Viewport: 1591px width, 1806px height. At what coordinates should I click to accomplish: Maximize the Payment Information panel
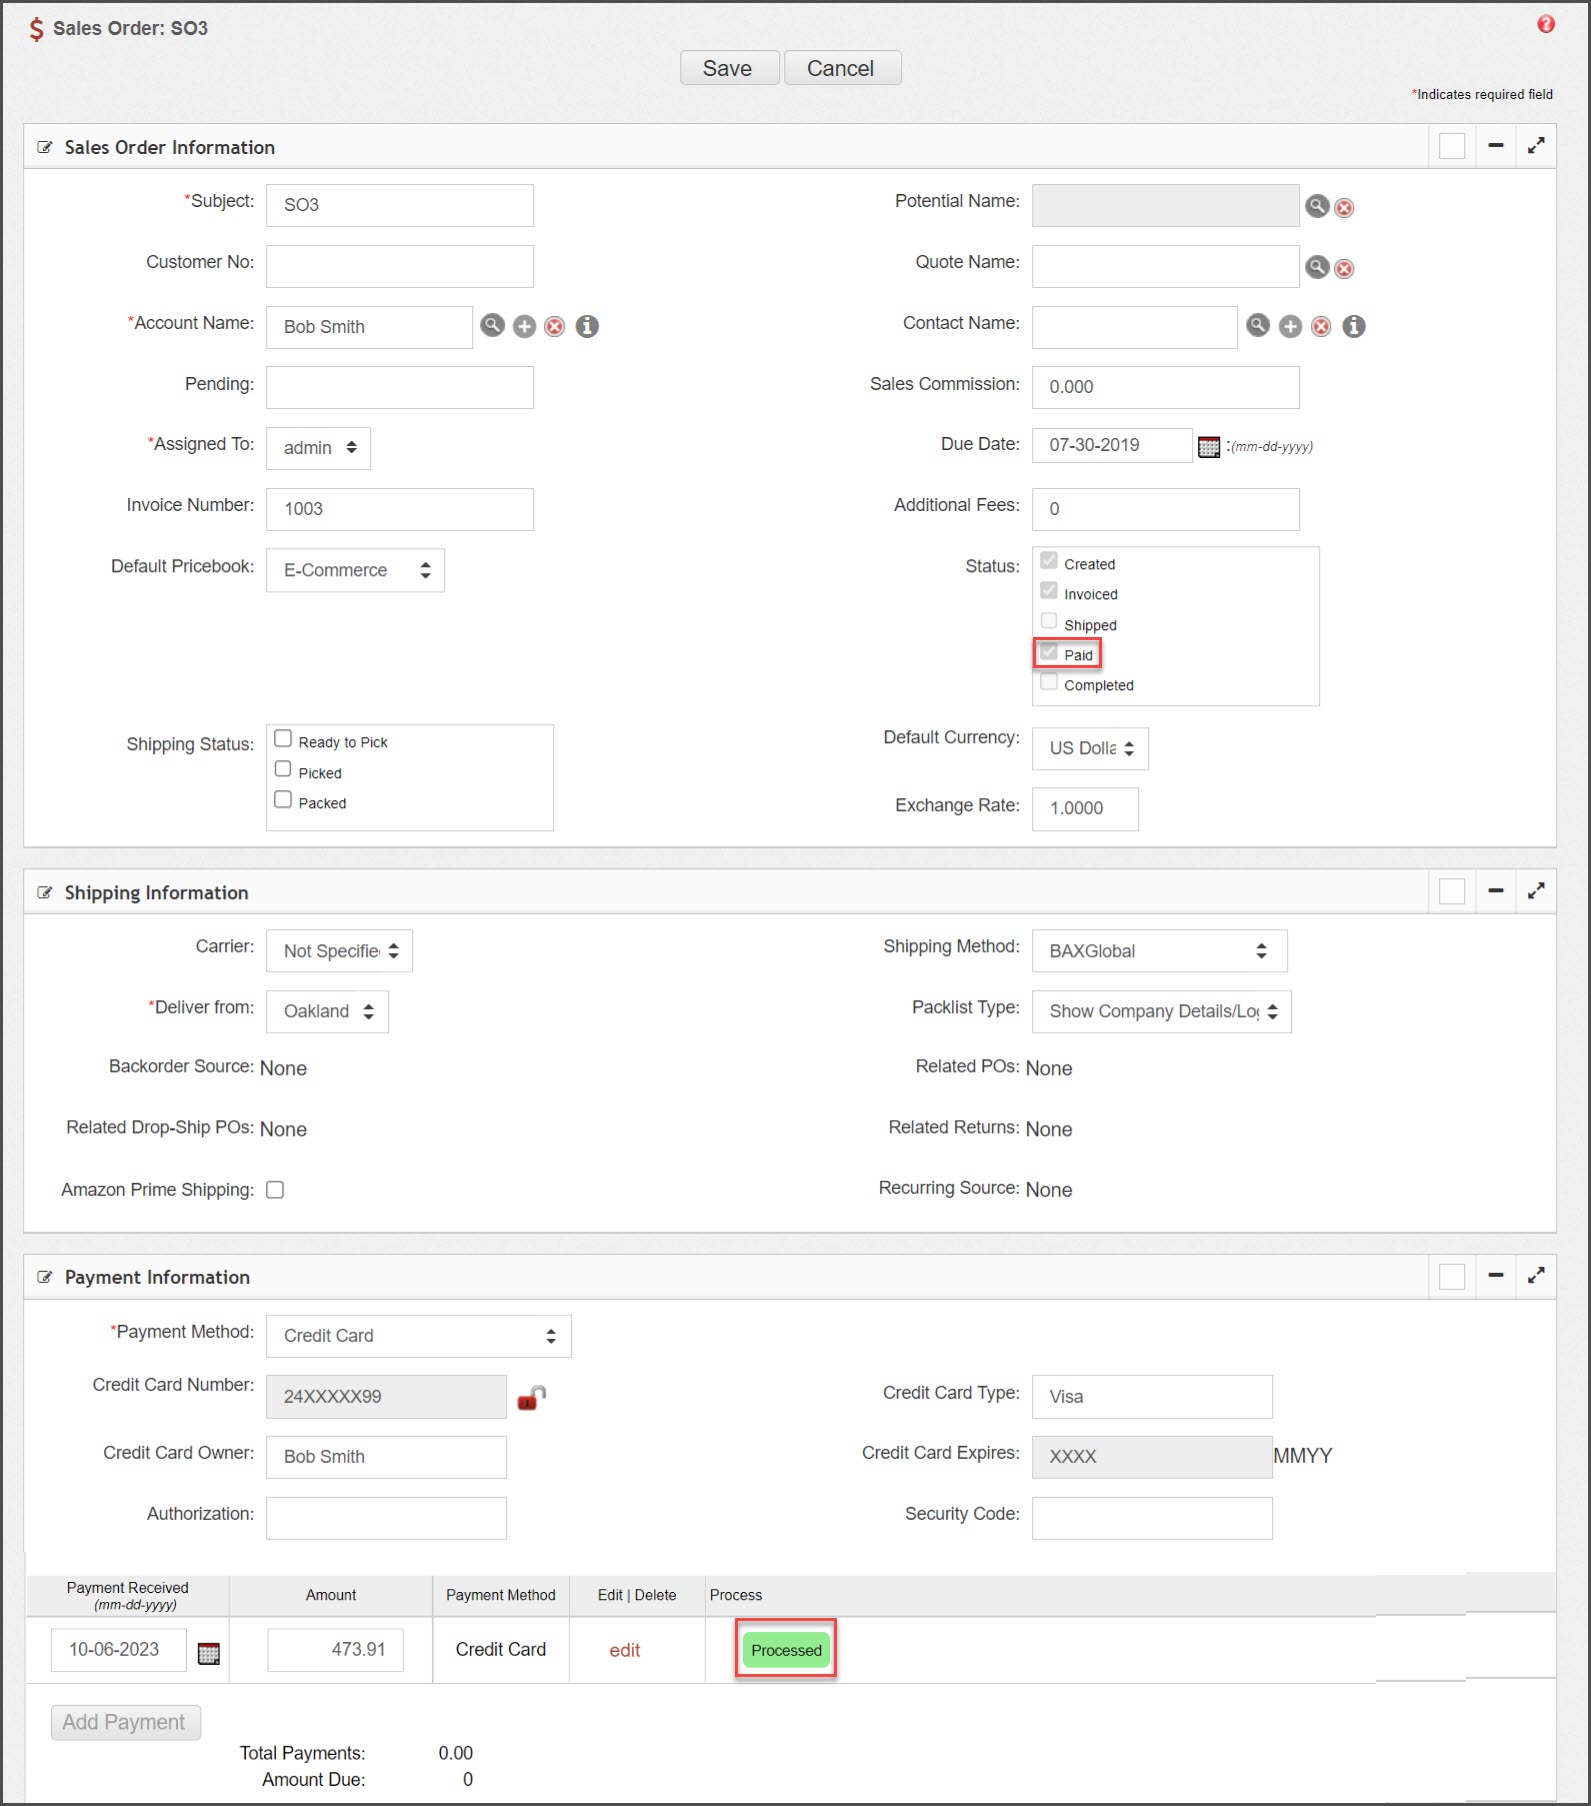(x=1536, y=1275)
